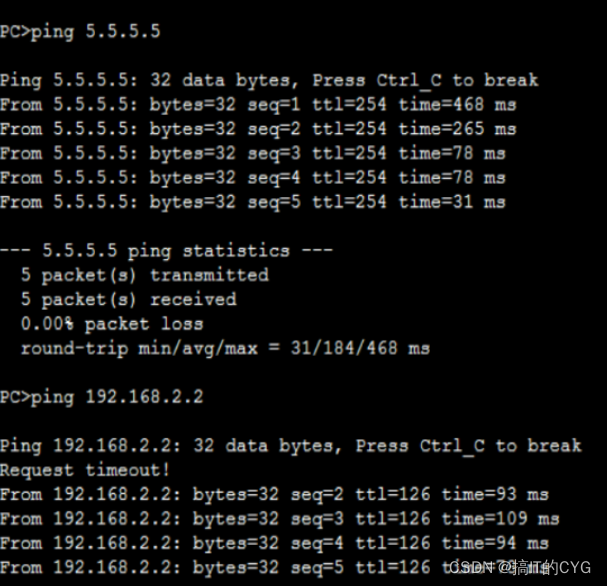607x586 pixels.
Task: Click the 'Ping 5.5.5.5: 32 data bytes' header line
Action: [x=269, y=81]
